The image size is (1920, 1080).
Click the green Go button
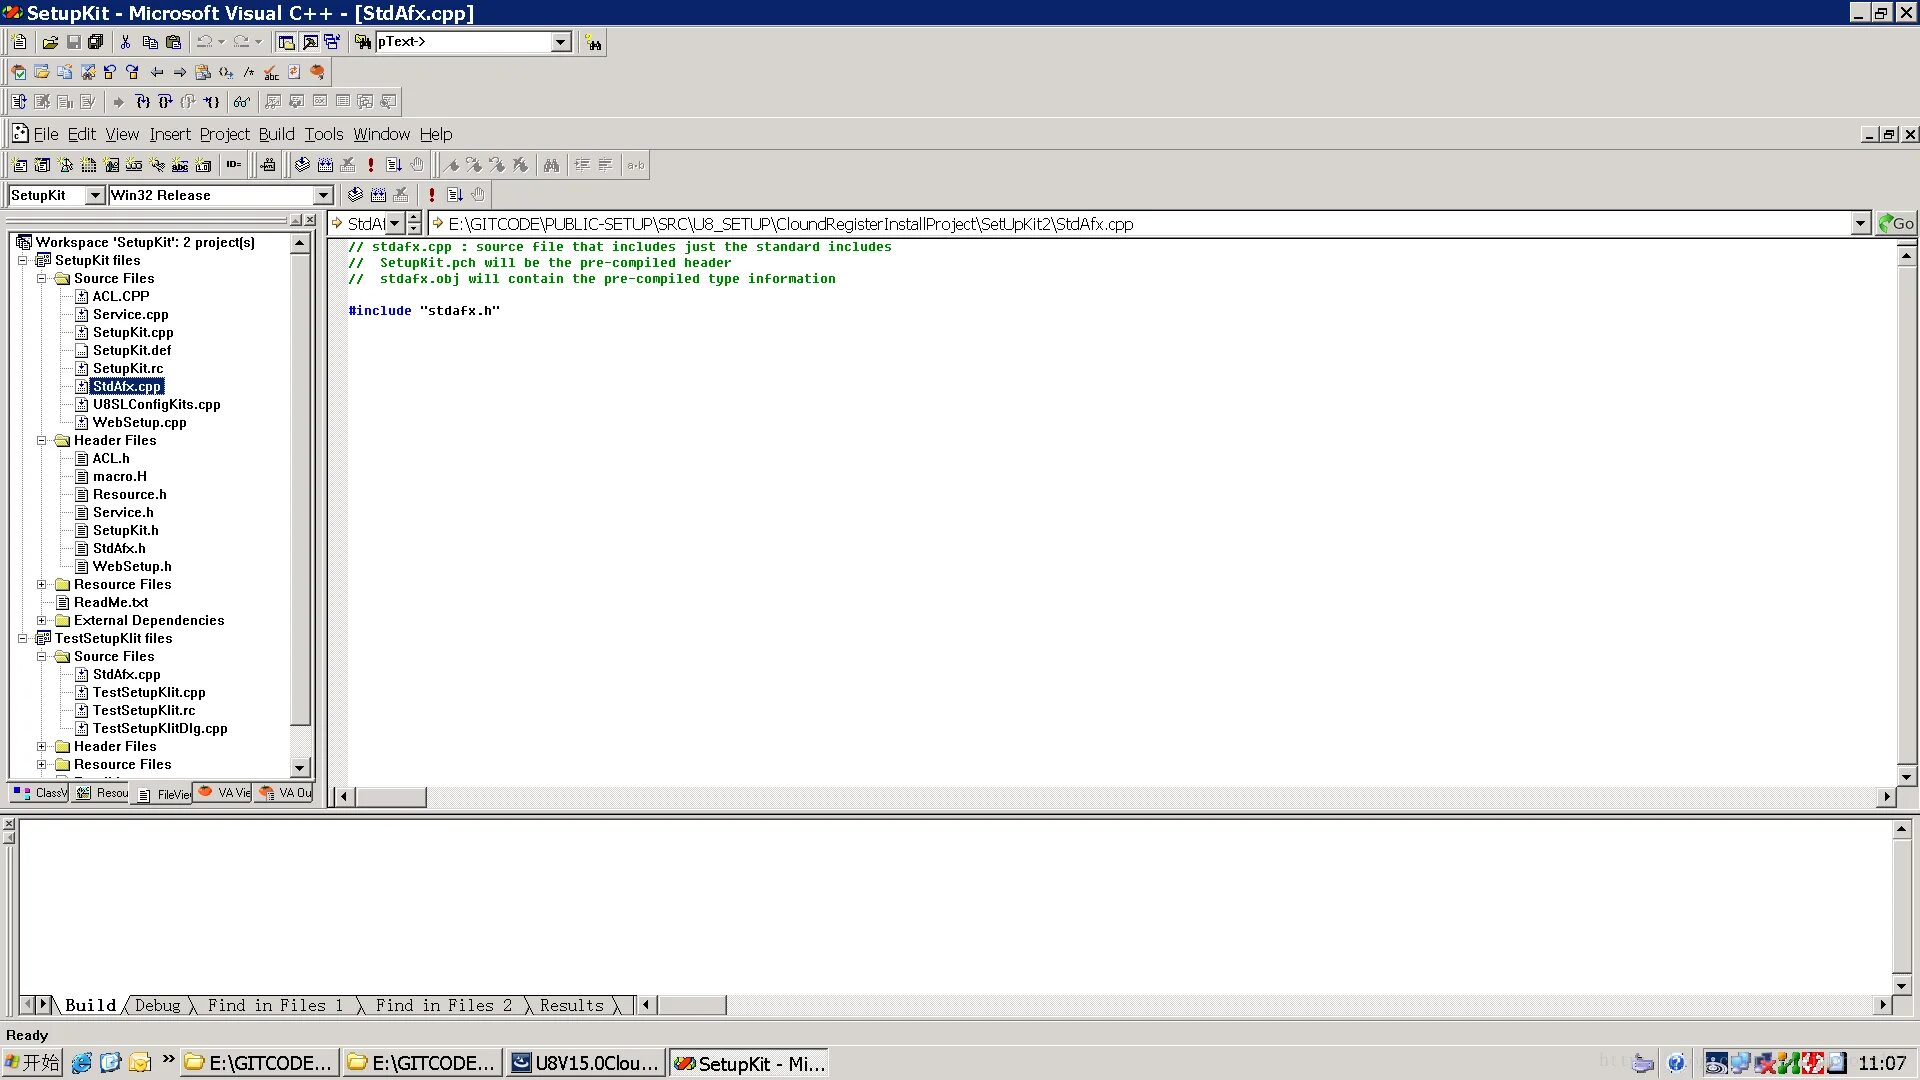1896,224
